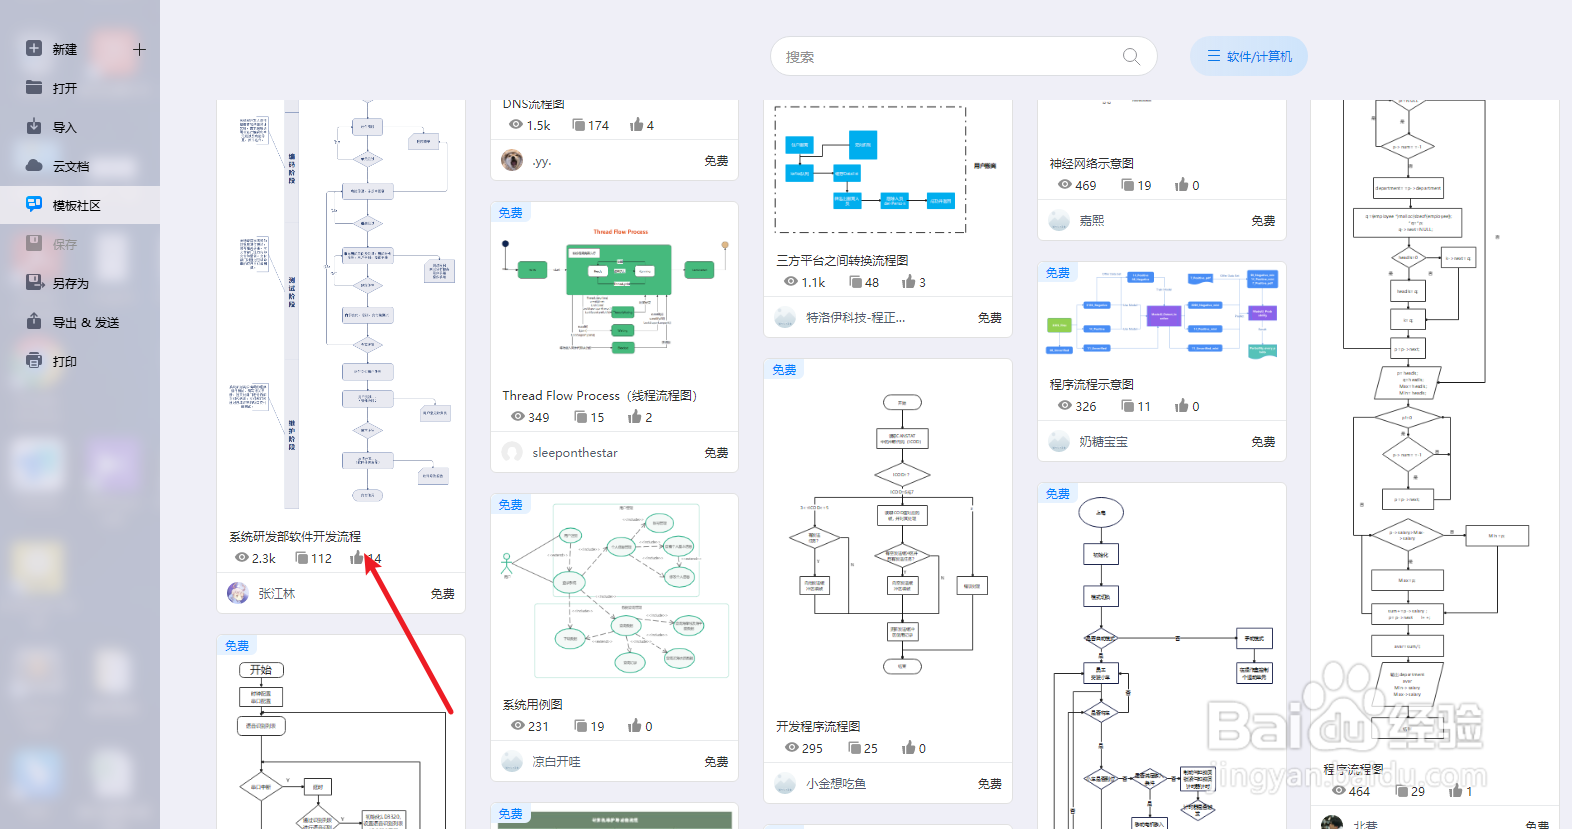1572x829 pixels.
Task: Click the like icon beside 174 on DNS流程图
Action: pyautogui.click(x=636, y=125)
